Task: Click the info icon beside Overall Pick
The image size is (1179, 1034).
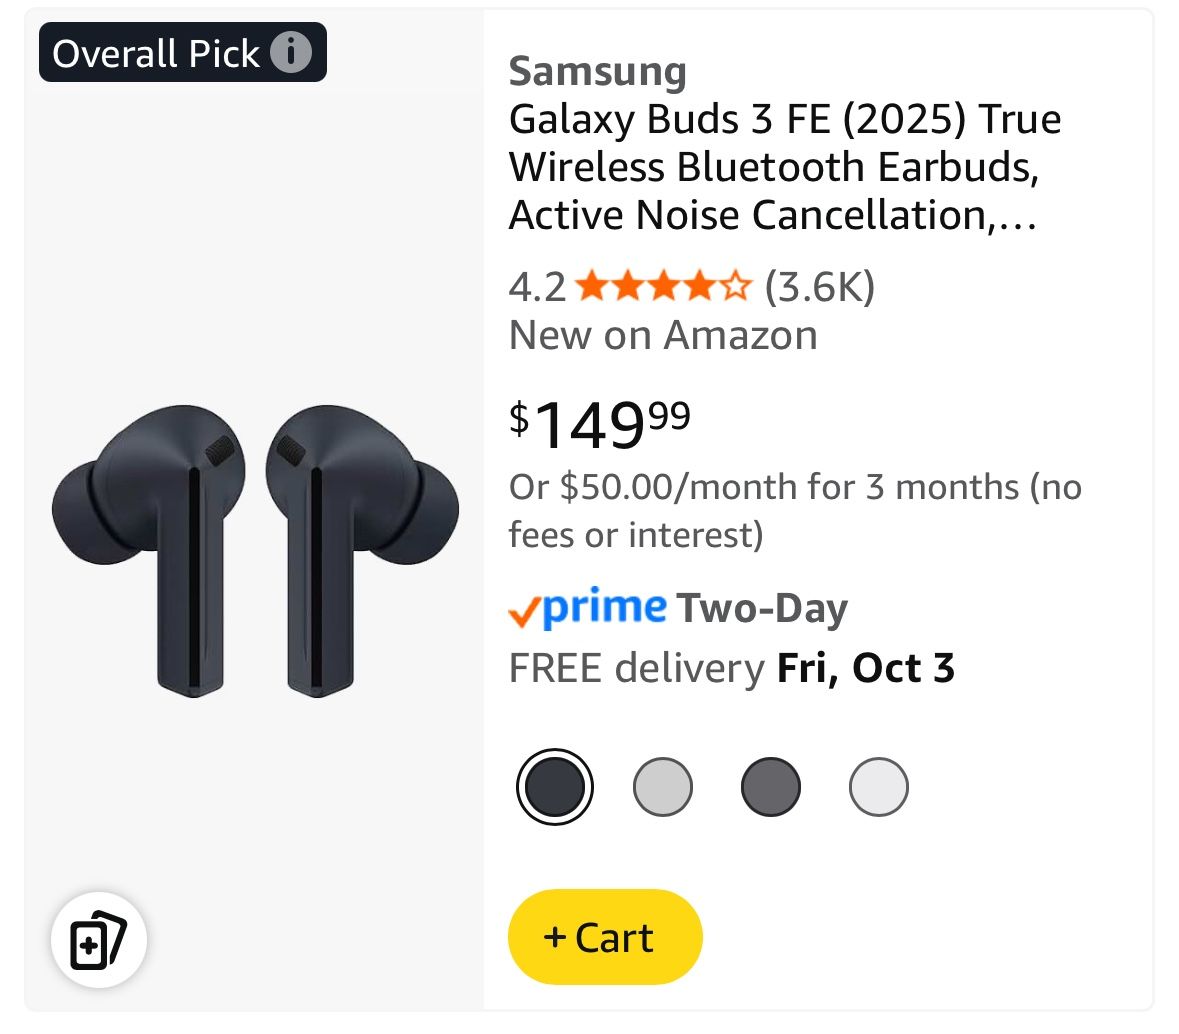Action: pos(291,52)
